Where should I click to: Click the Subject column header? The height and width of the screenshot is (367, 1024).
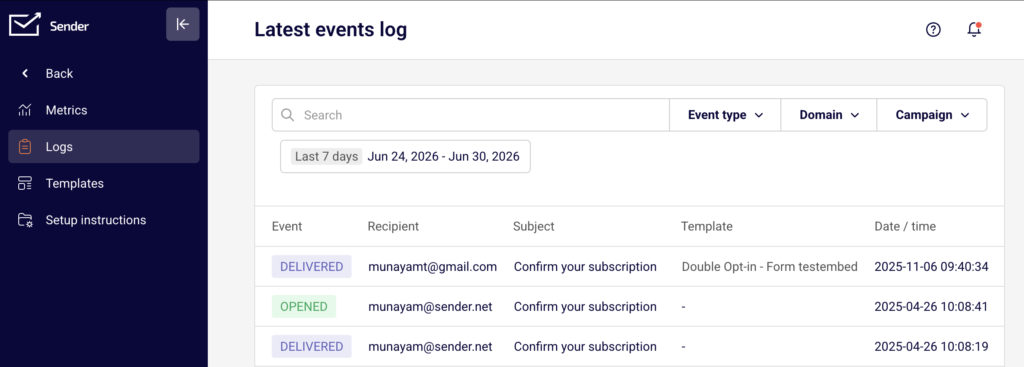click(x=534, y=227)
